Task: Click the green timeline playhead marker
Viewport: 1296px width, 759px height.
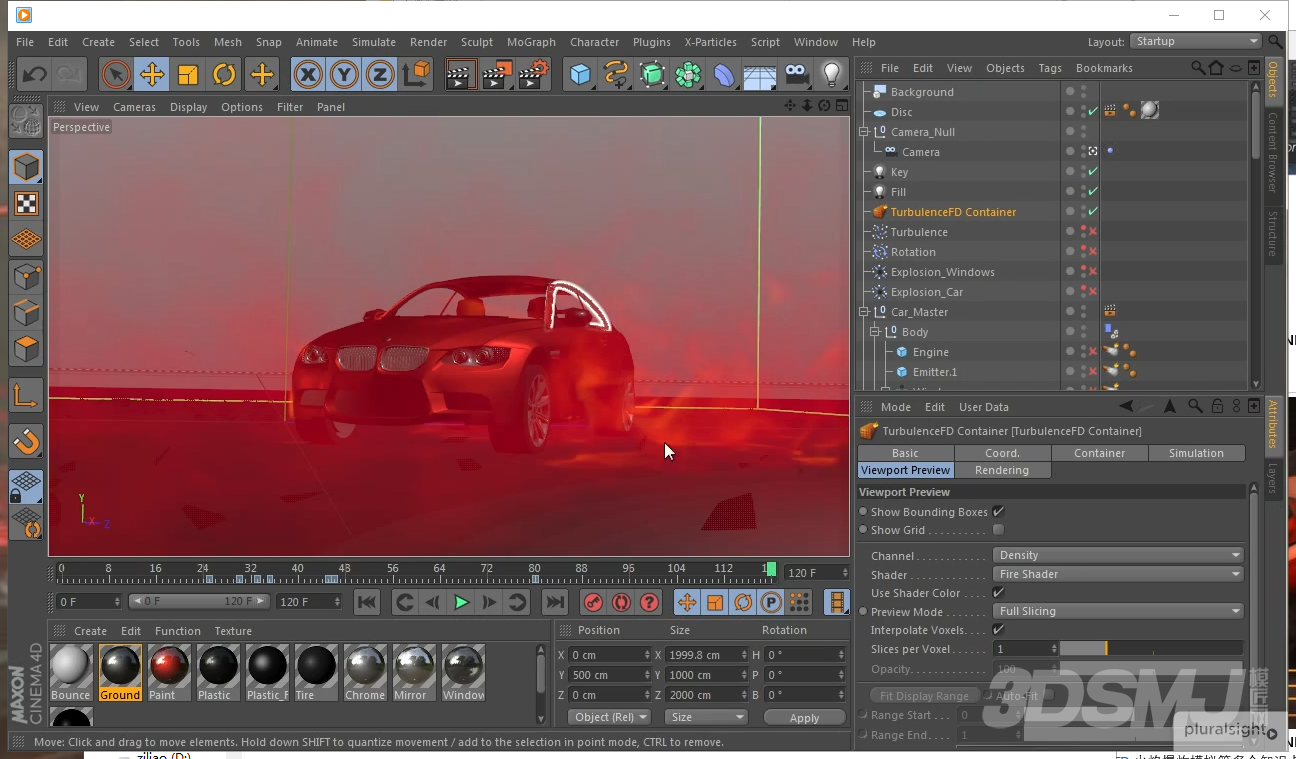Action: [x=771, y=569]
